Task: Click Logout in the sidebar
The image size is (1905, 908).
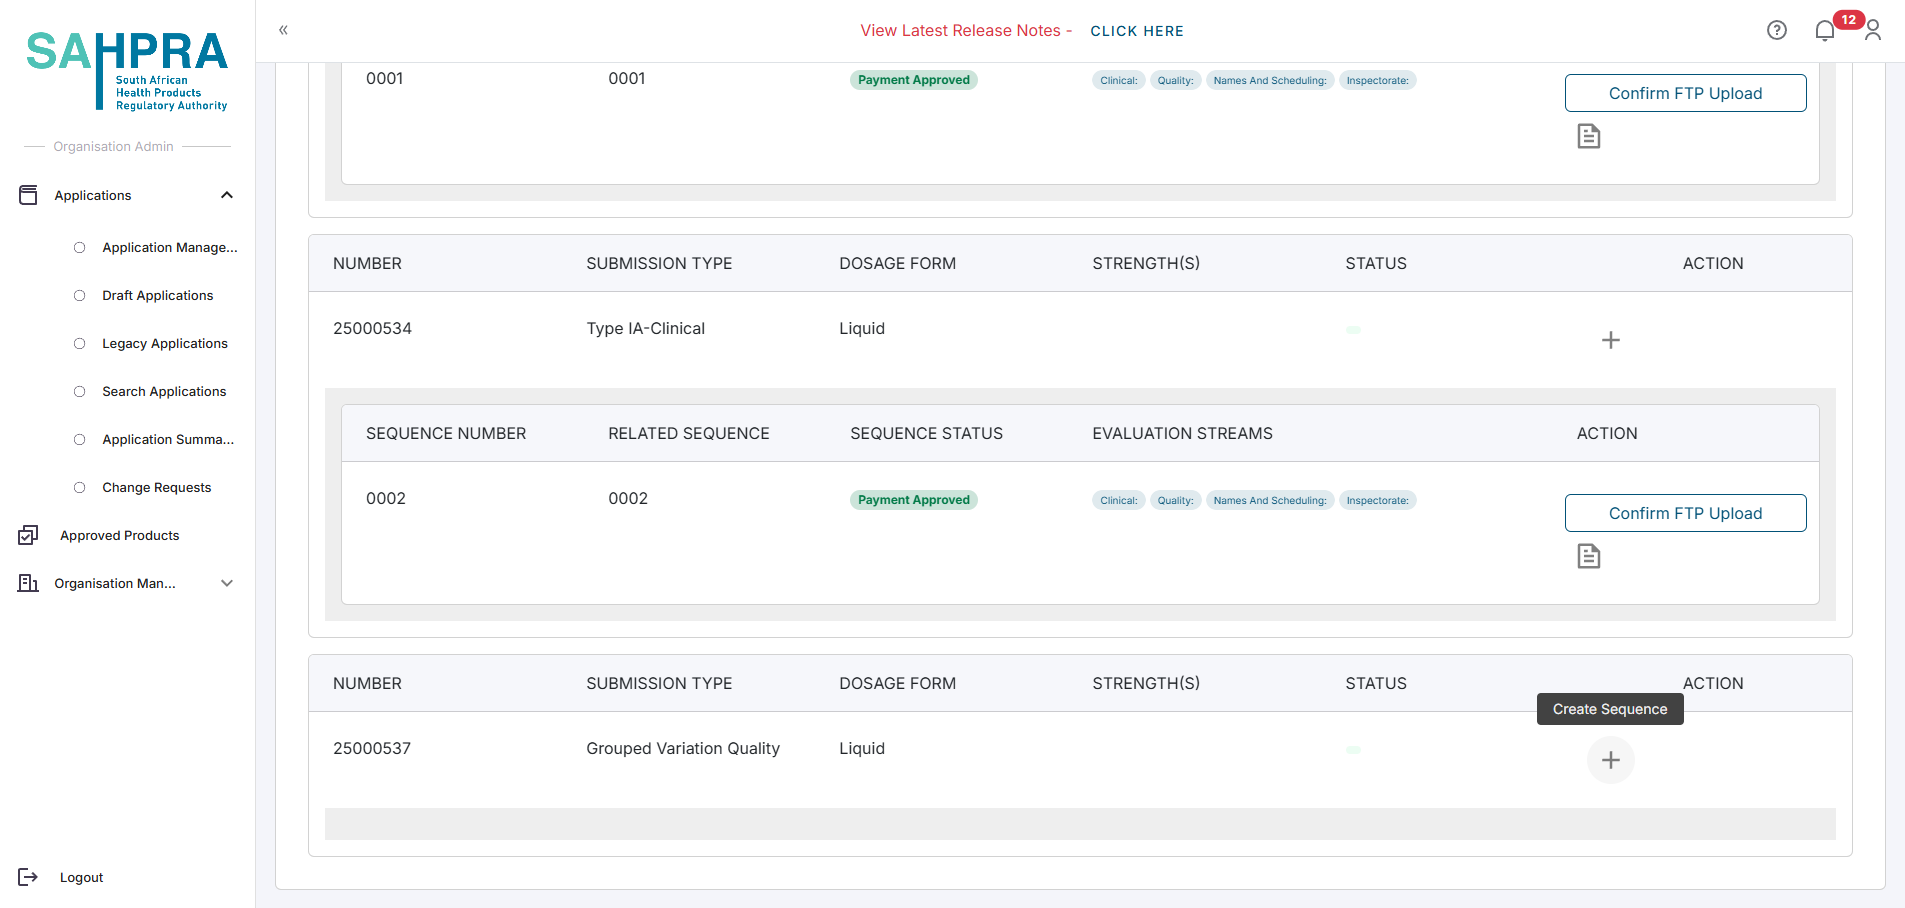Action: [x=81, y=877]
